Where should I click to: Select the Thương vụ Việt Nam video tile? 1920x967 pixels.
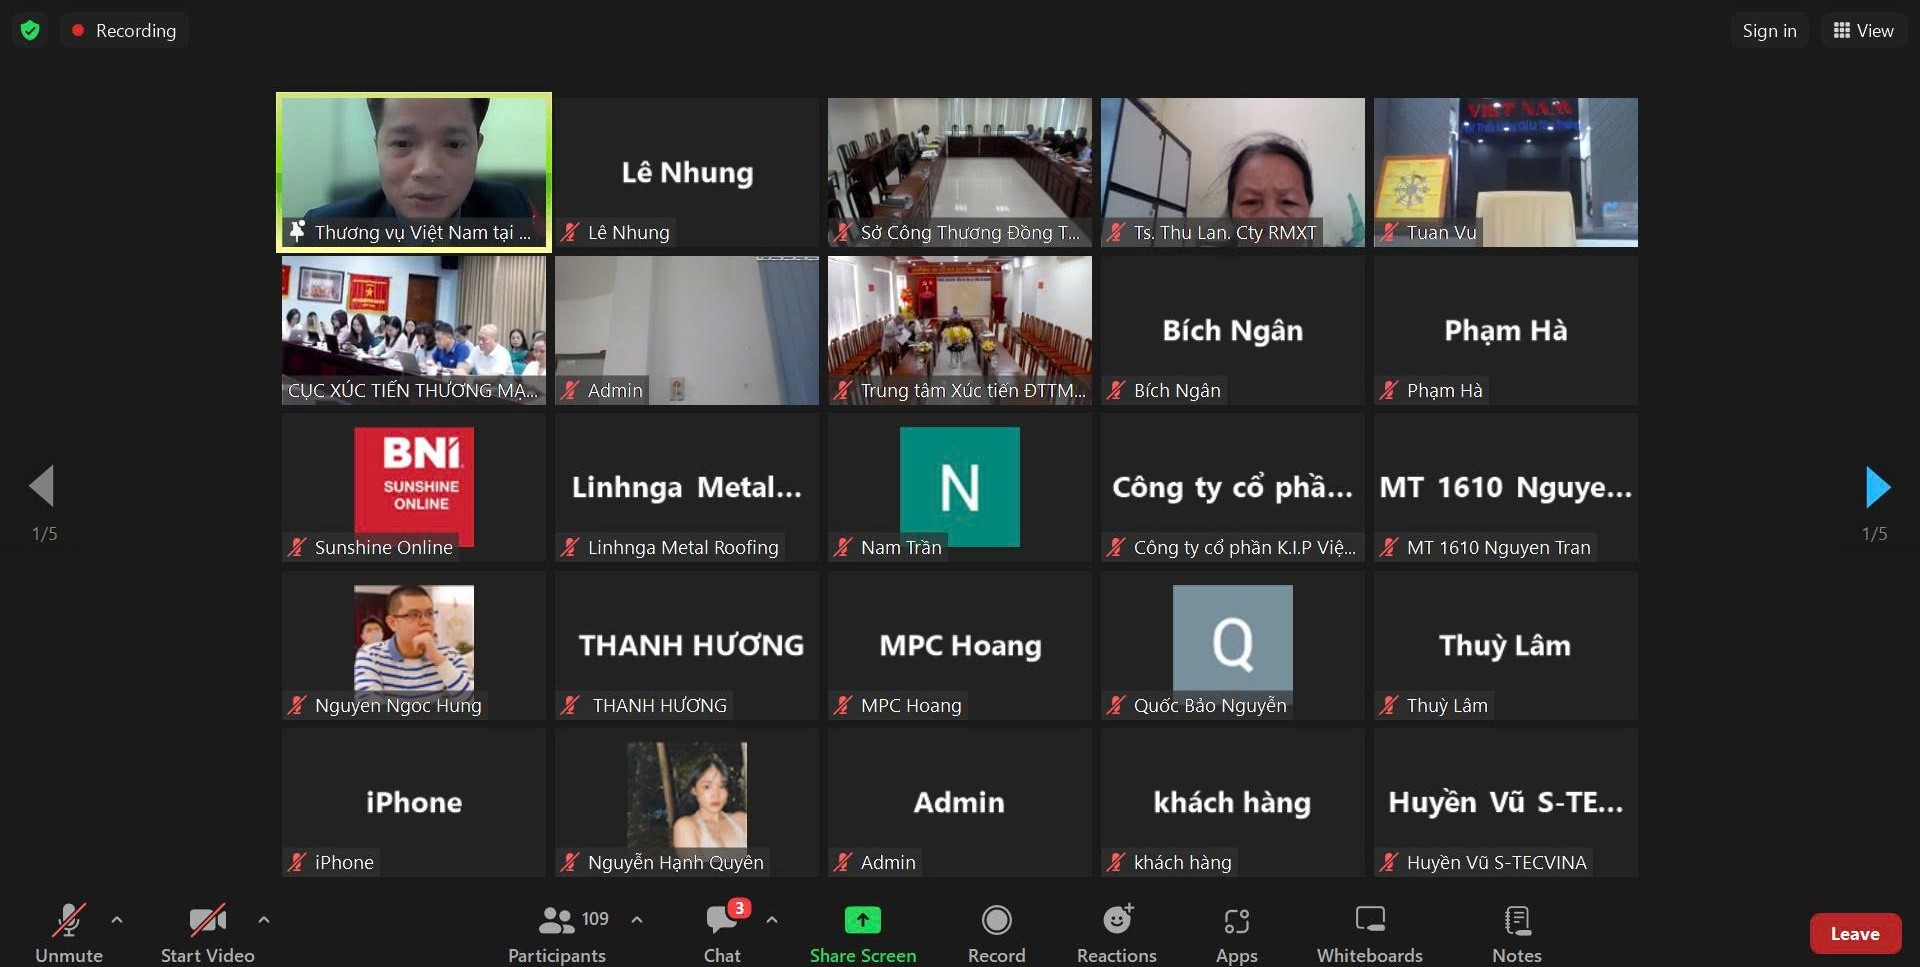(x=413, y=171)
